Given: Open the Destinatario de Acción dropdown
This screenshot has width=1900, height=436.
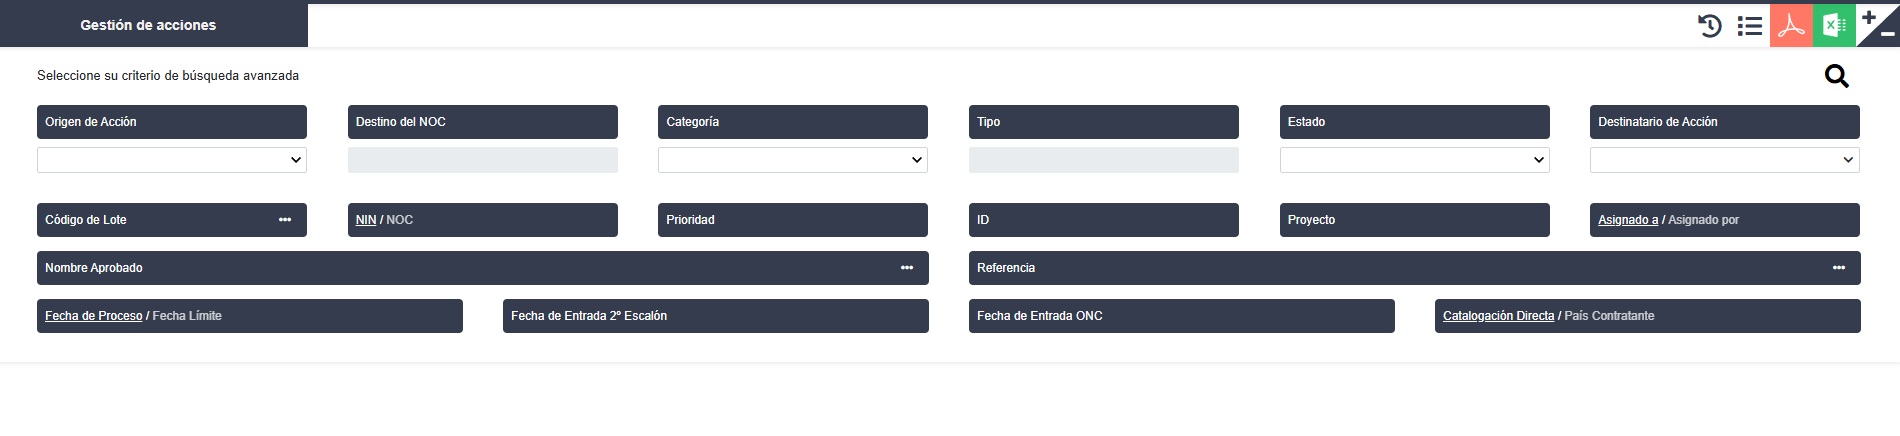Looking at the screenshot, I should pos(1725,160).
